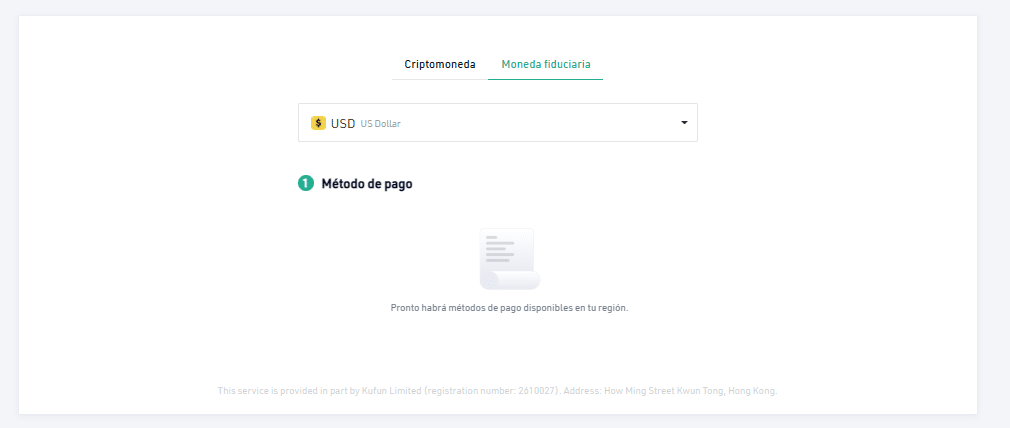This screenshot has width=1010, height=428.
Task: Click the empty-state receipt document icon
Action: (x=508, y=257)
